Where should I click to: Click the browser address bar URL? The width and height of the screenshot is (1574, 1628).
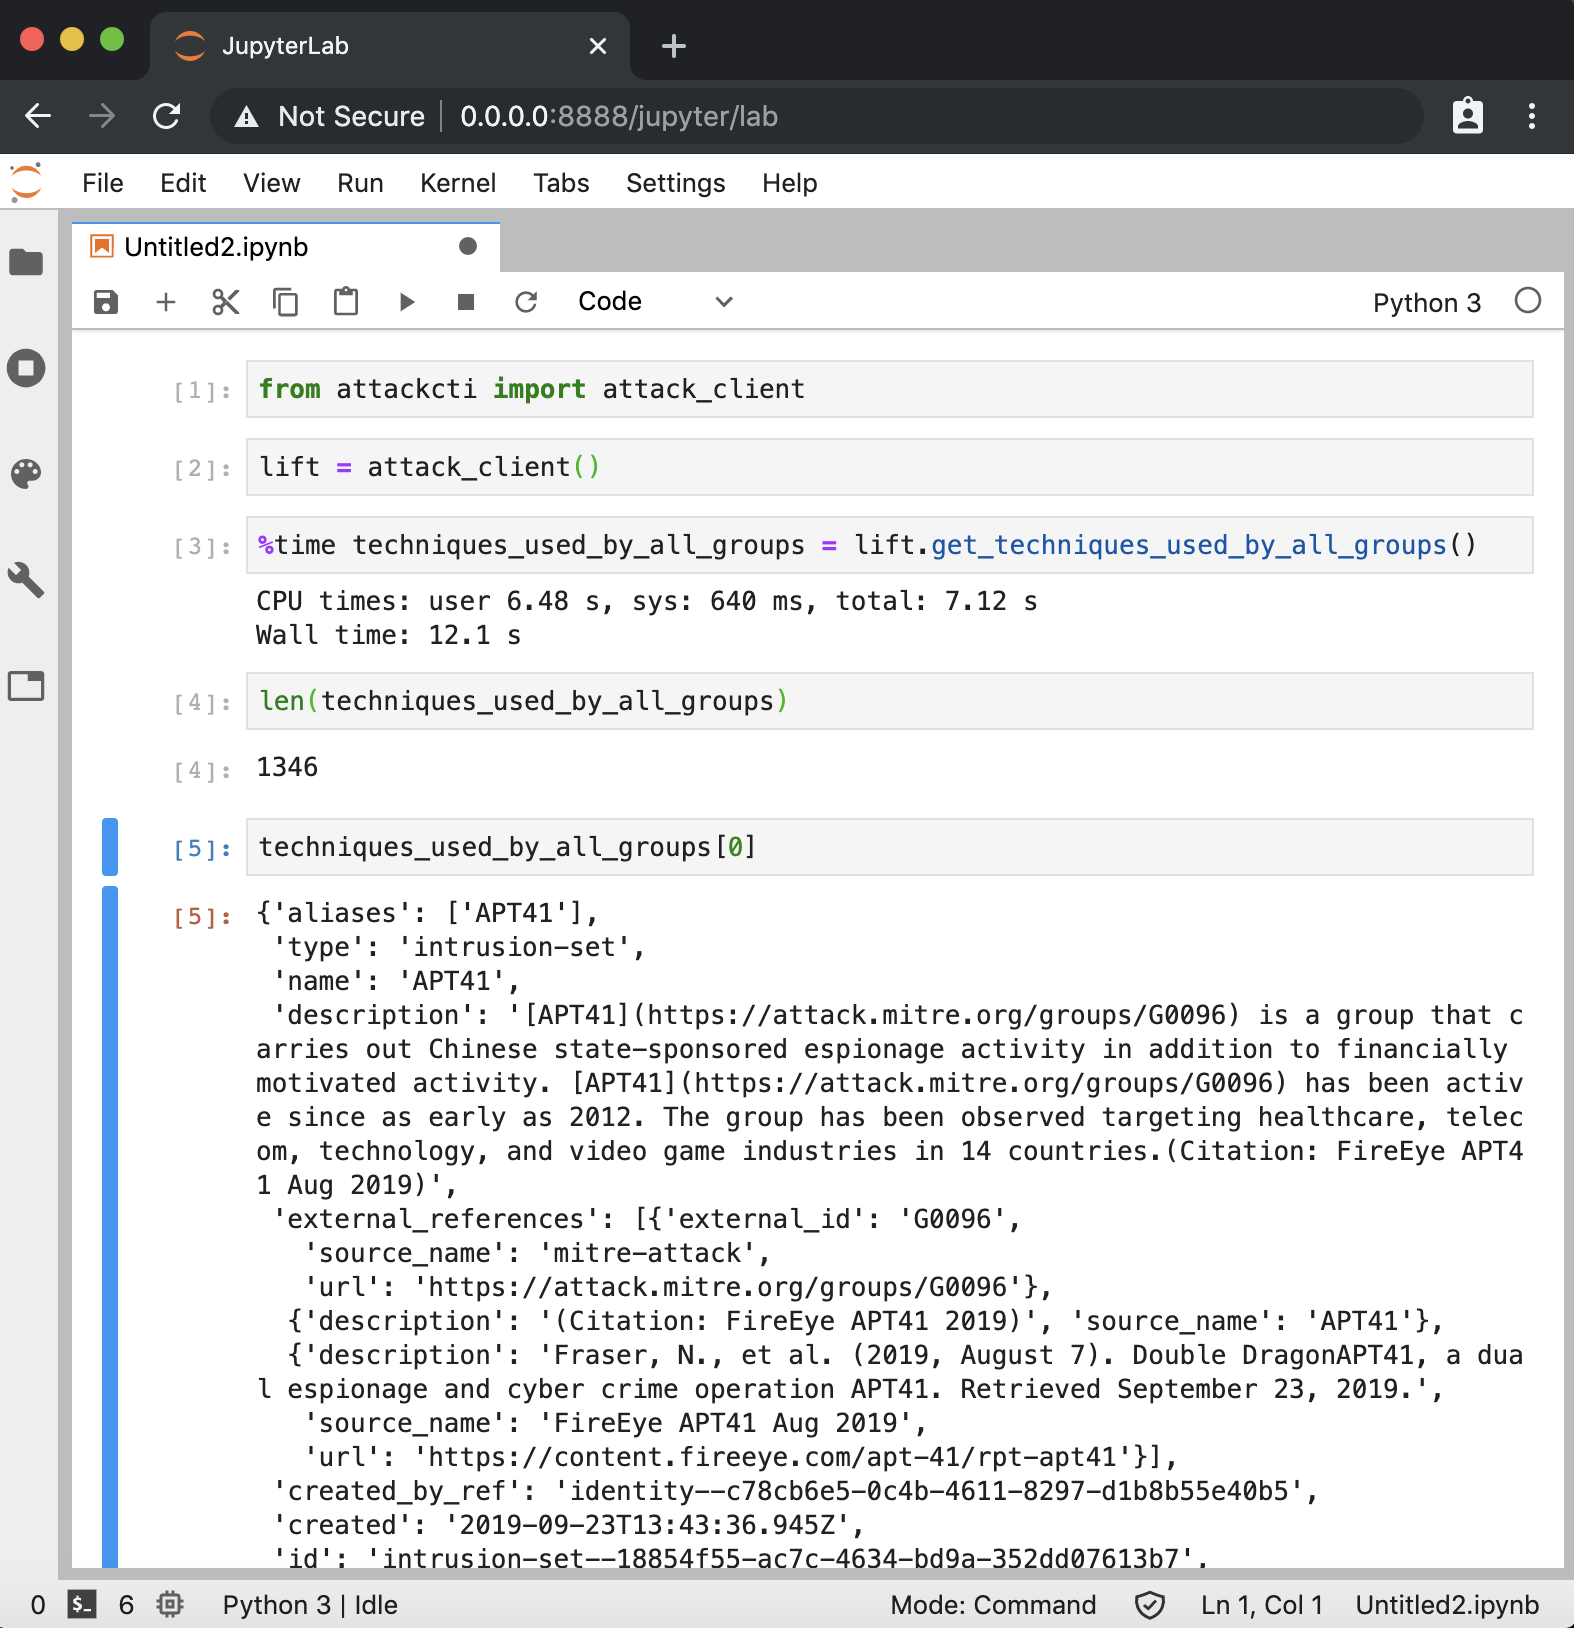[619, 117]
